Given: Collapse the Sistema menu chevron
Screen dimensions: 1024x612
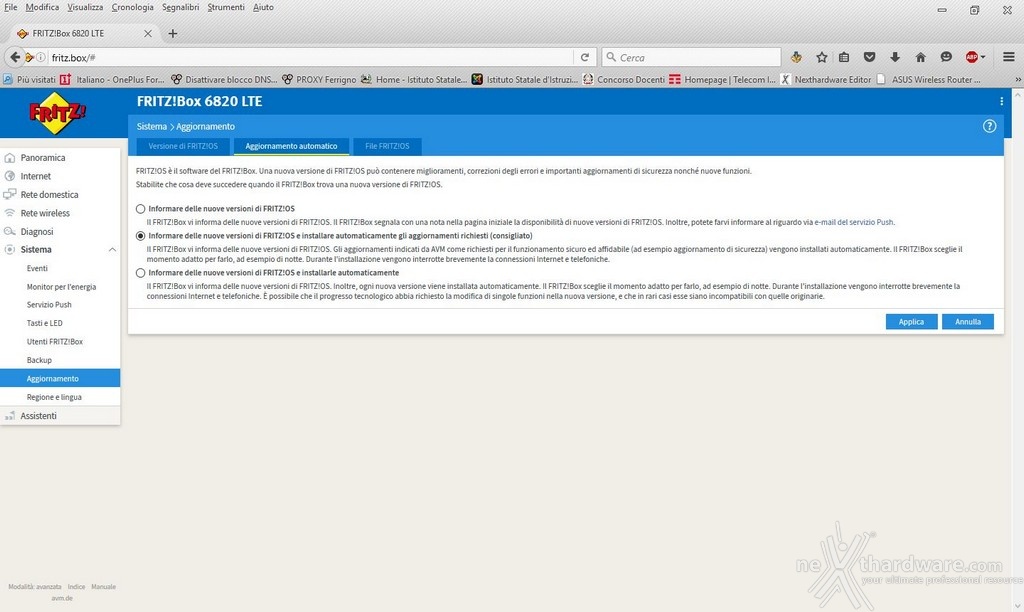Looking at the screenshot, I should [112, 250].
